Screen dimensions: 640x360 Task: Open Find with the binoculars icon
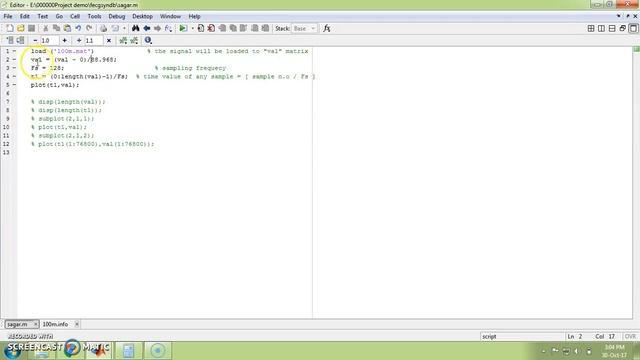136,28
